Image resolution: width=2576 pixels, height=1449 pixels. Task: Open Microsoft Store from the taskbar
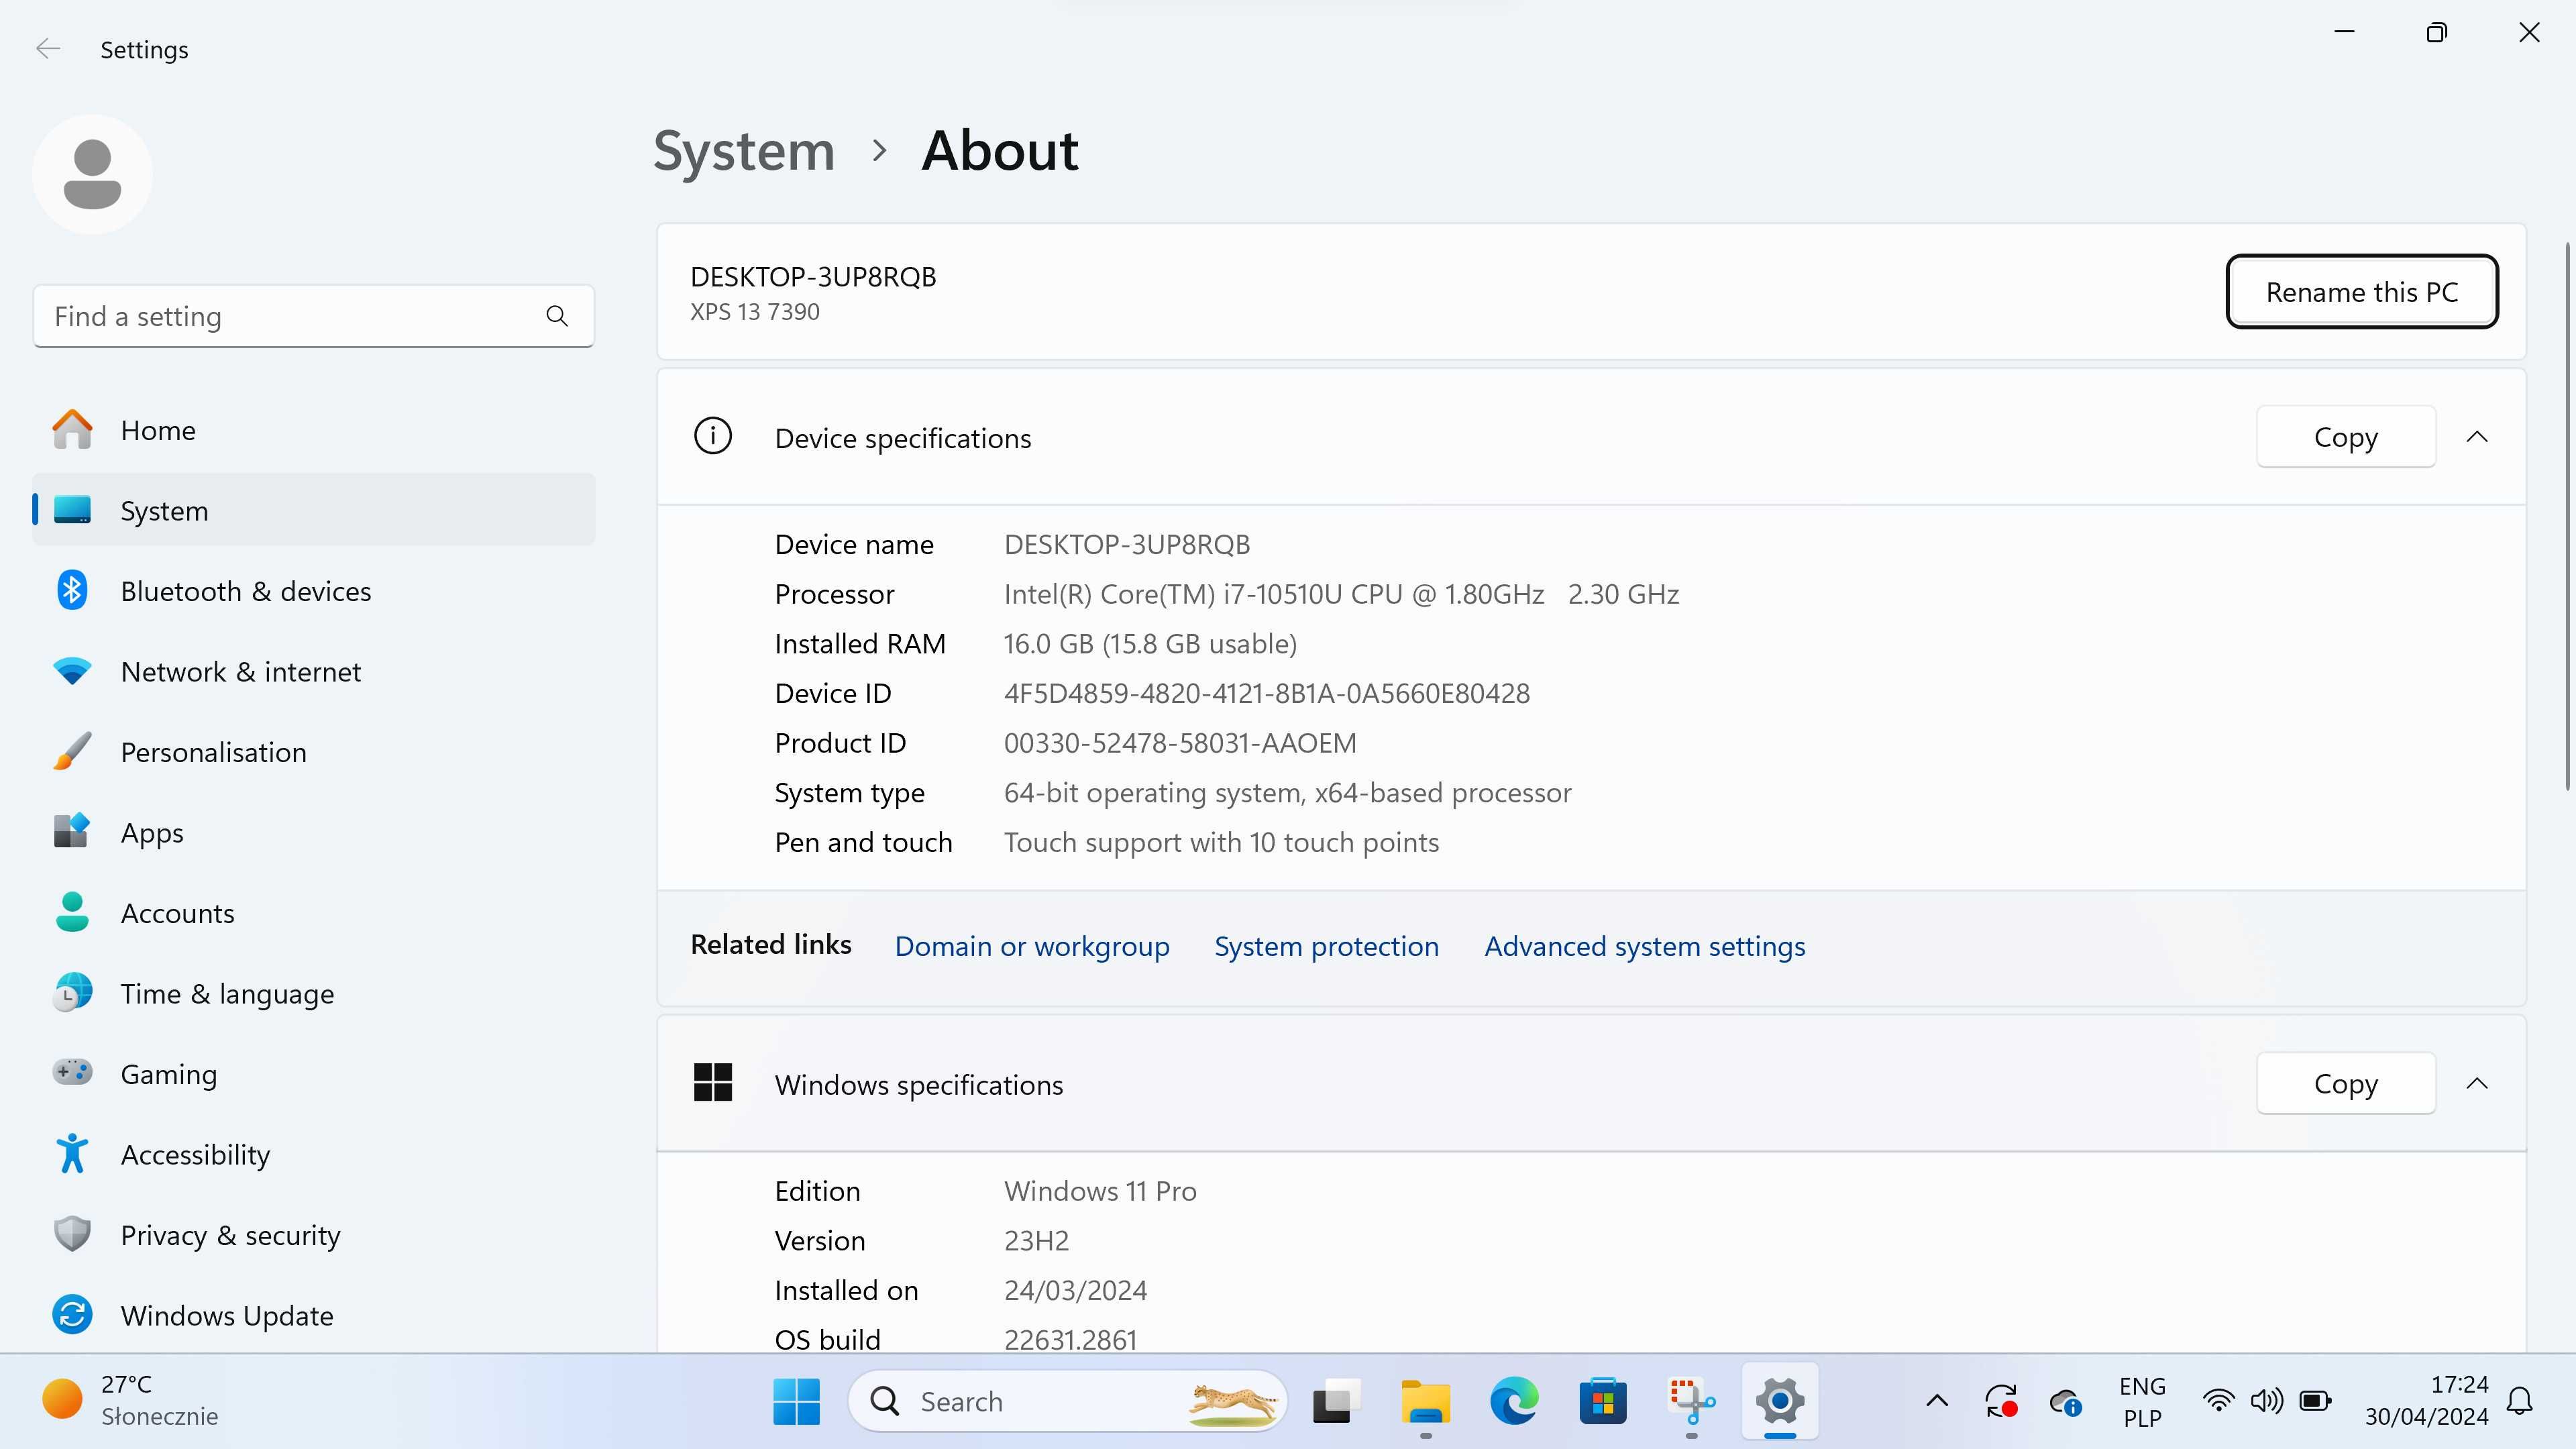pos(1603,1401)
